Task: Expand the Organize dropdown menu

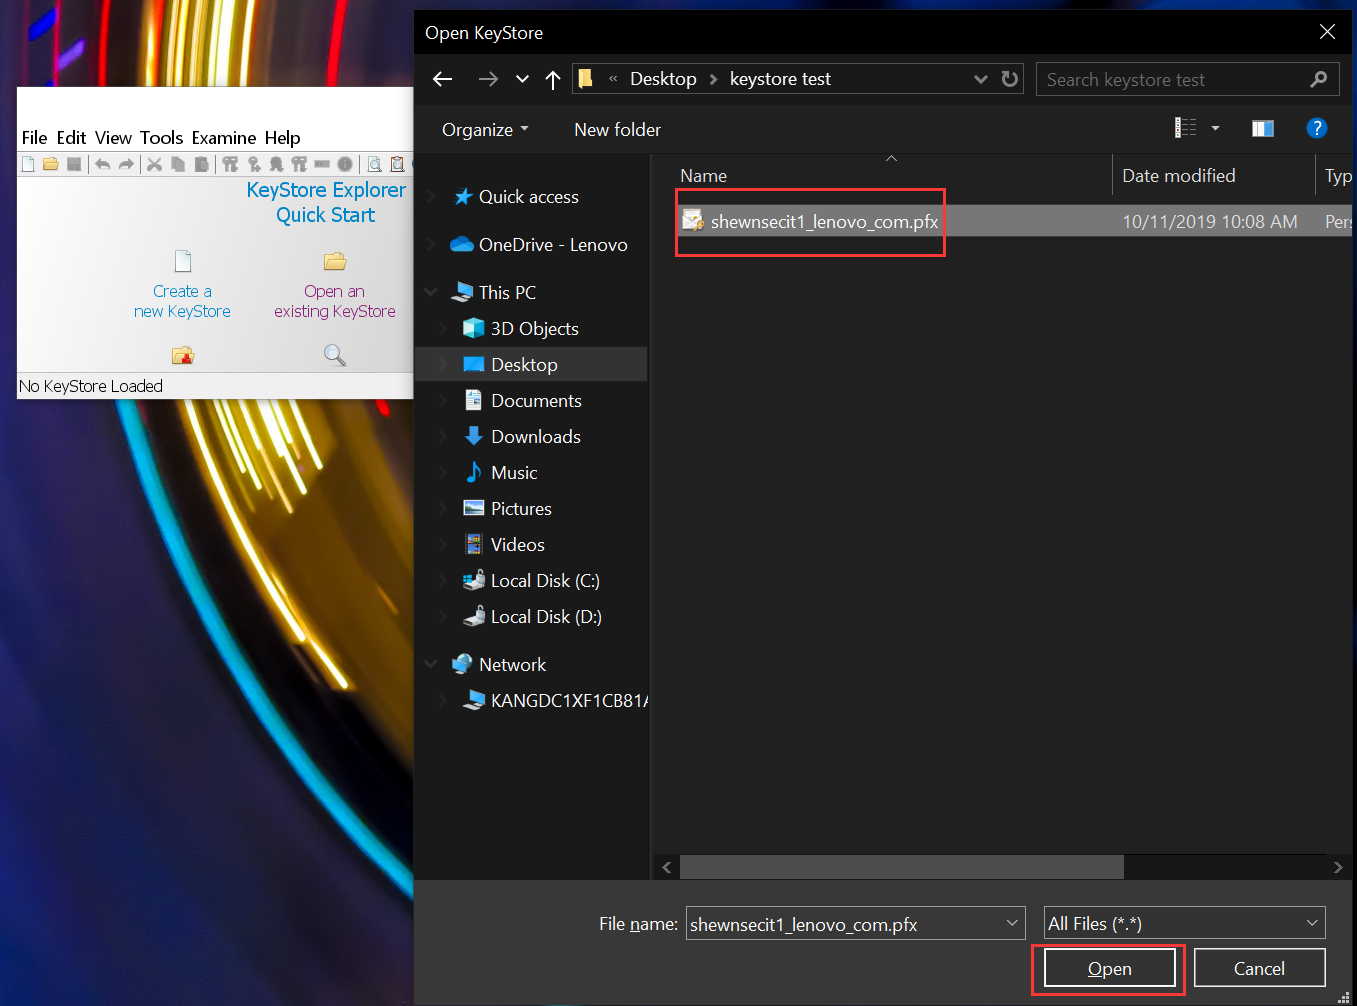Action: (x=484, y=129)
